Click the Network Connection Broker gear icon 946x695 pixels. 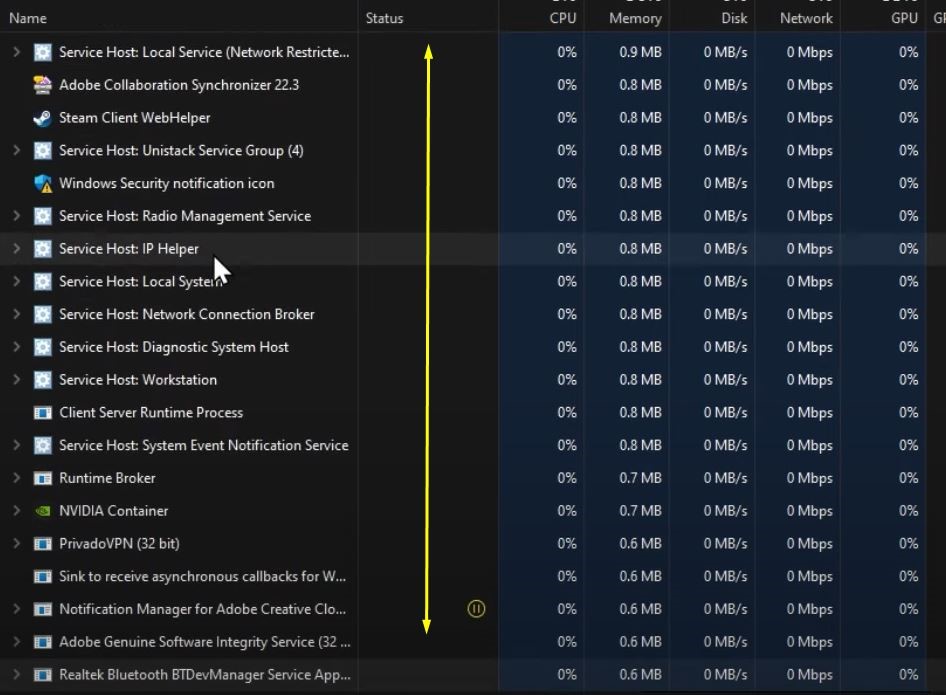[x=42, y=314]
